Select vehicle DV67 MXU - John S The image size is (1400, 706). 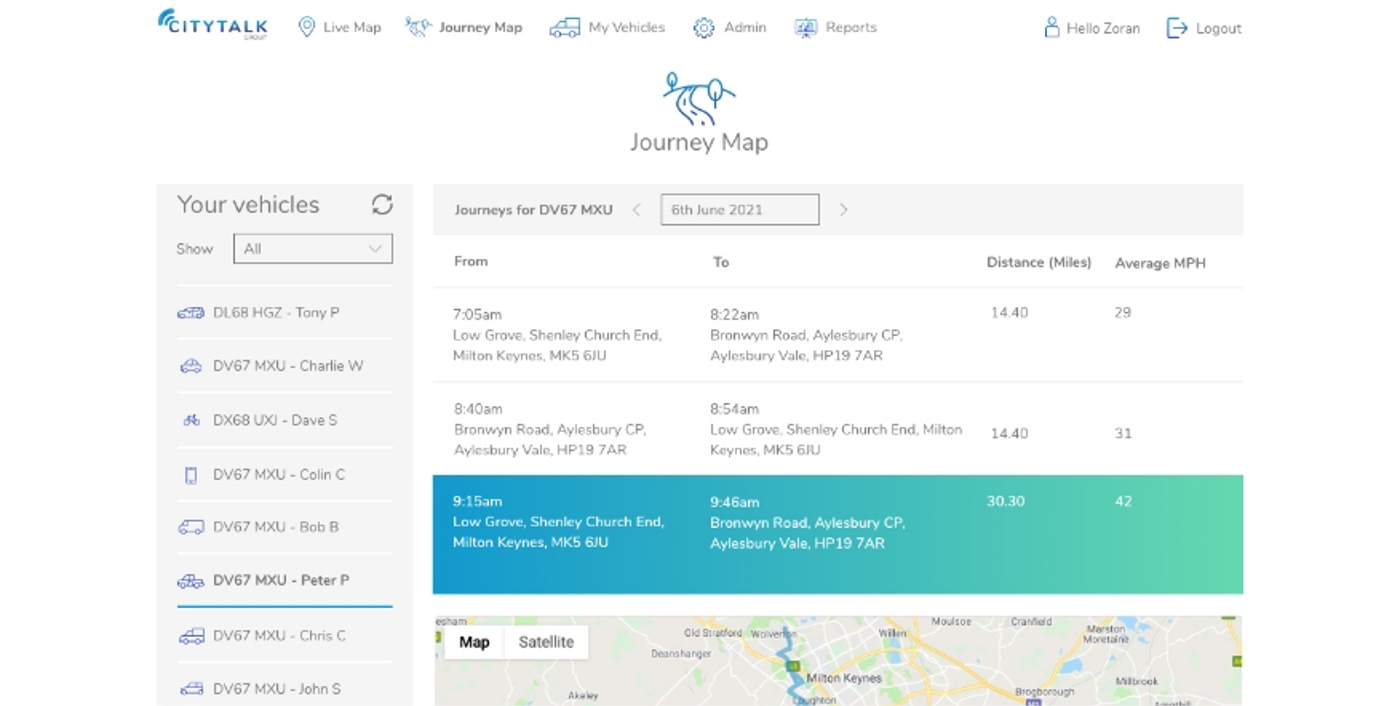285,689
